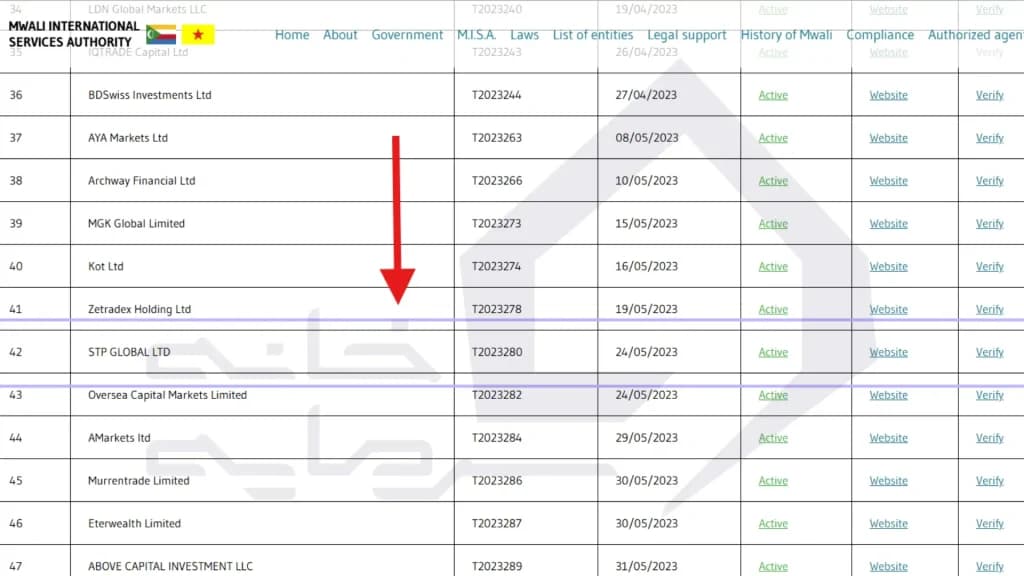Viewport: 1024px width, 576px height.
Task: Open Website link for Eterwealth Limited
Action: pos(888,524)
